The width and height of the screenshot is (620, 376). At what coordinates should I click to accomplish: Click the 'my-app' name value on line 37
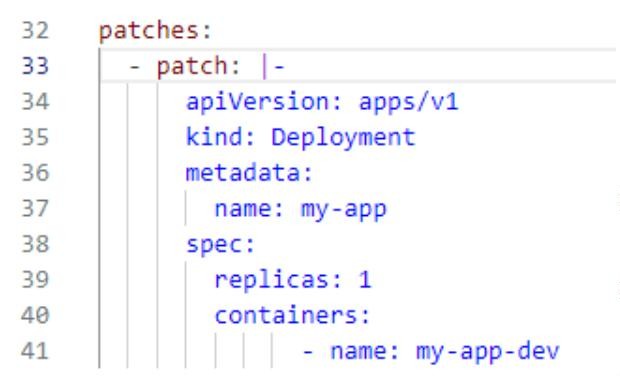pyautogui.click(x=344, y=209)
